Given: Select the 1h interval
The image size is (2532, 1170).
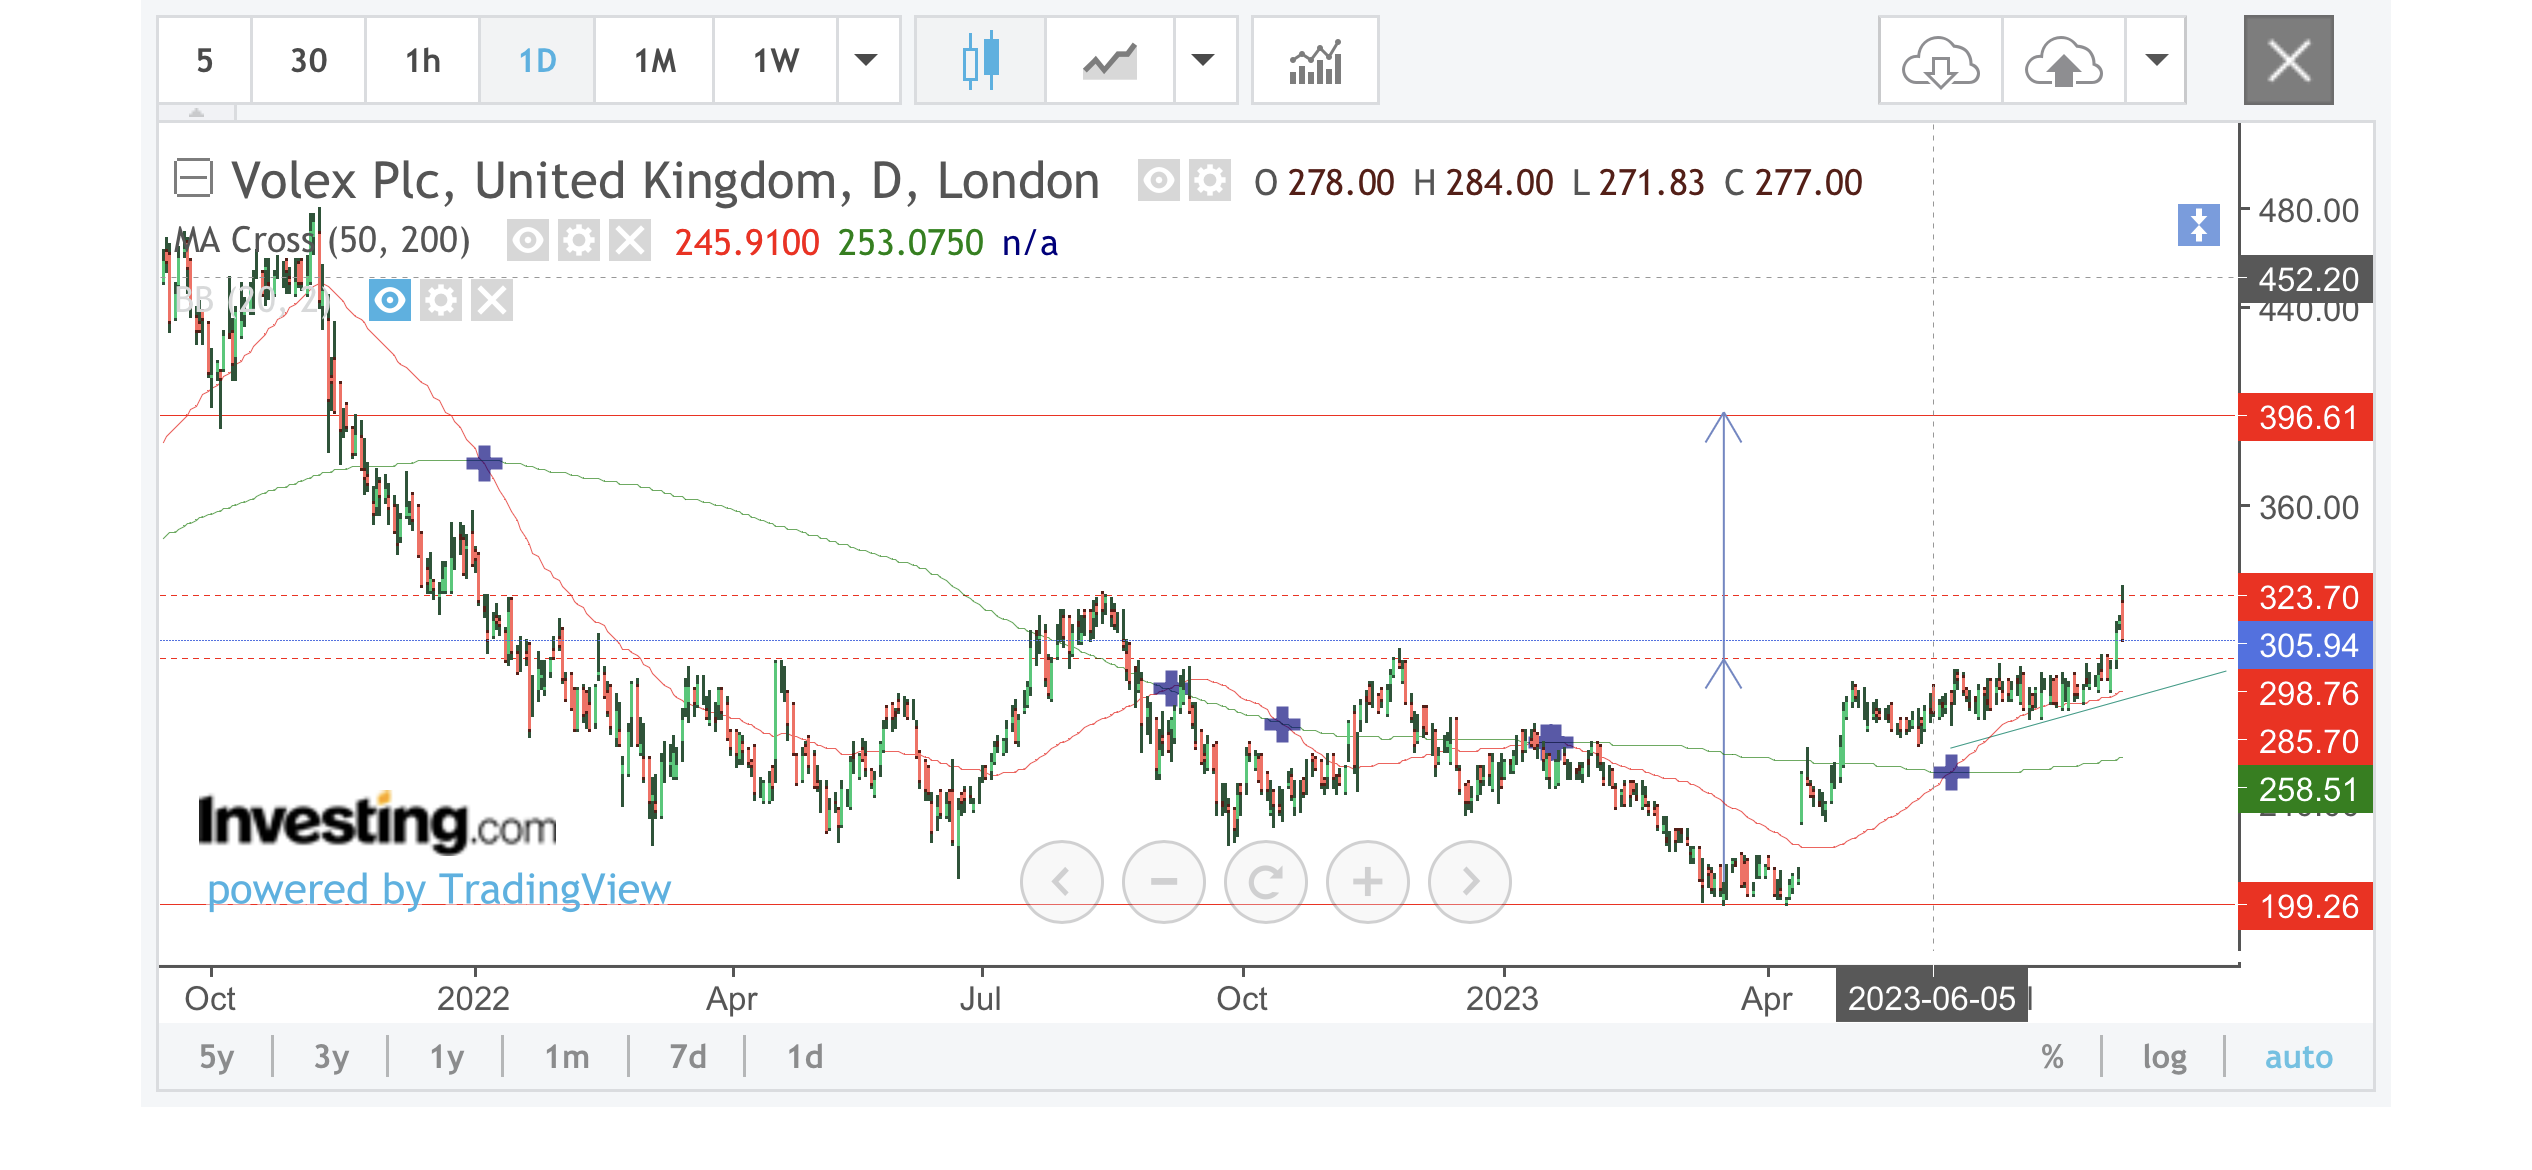Looking at the screenshot, I should pos(423,60).
